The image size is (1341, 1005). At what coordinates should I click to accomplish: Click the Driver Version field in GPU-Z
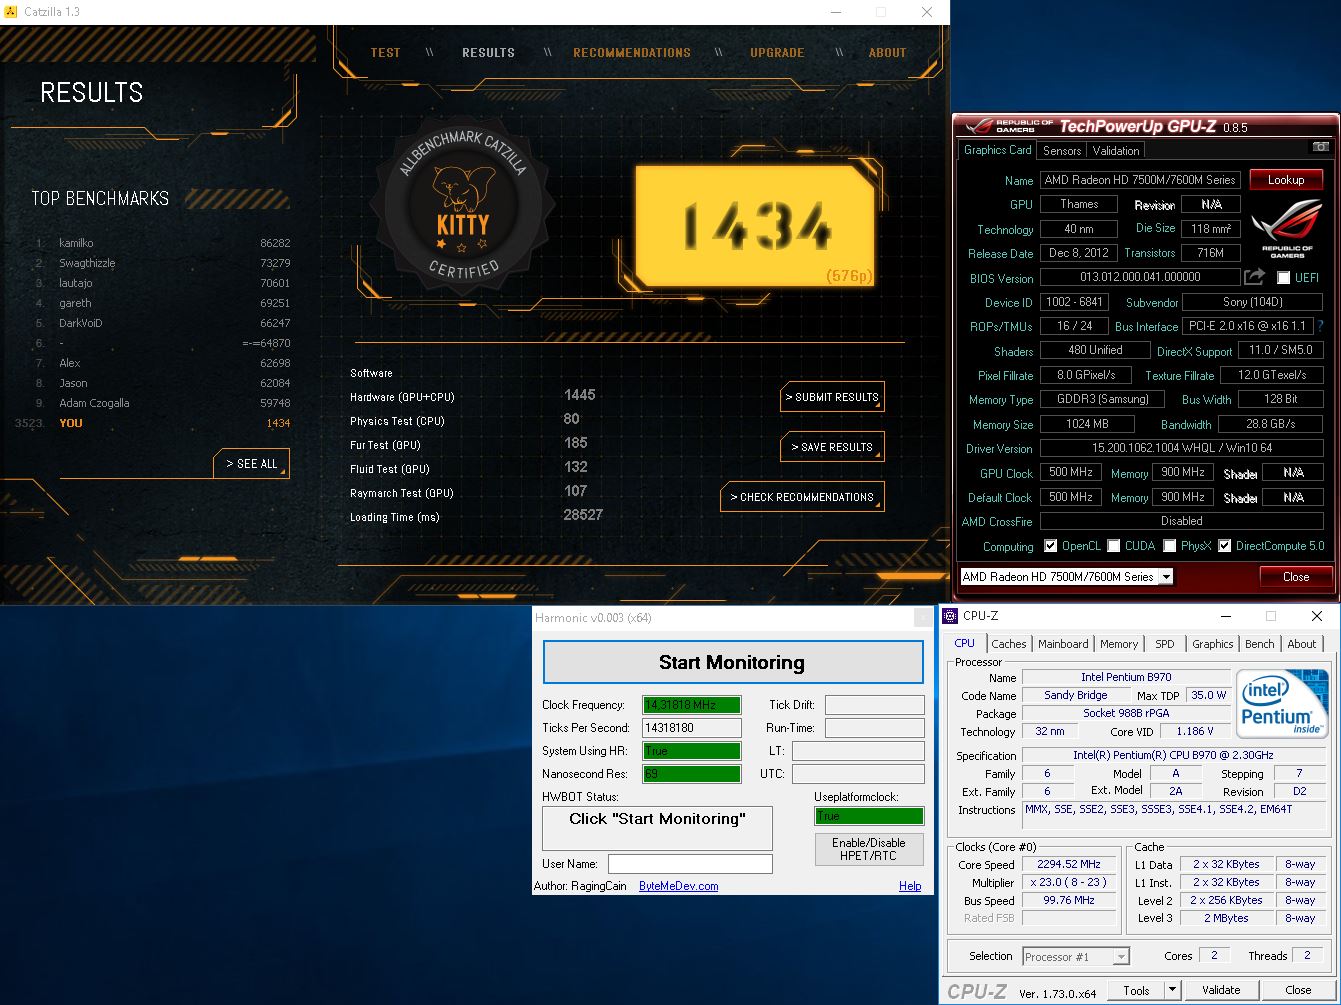tap(1181, 448)
